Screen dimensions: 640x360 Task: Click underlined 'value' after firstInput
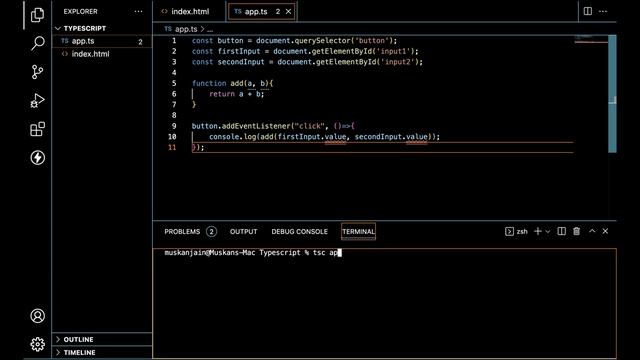coord(336,137)
